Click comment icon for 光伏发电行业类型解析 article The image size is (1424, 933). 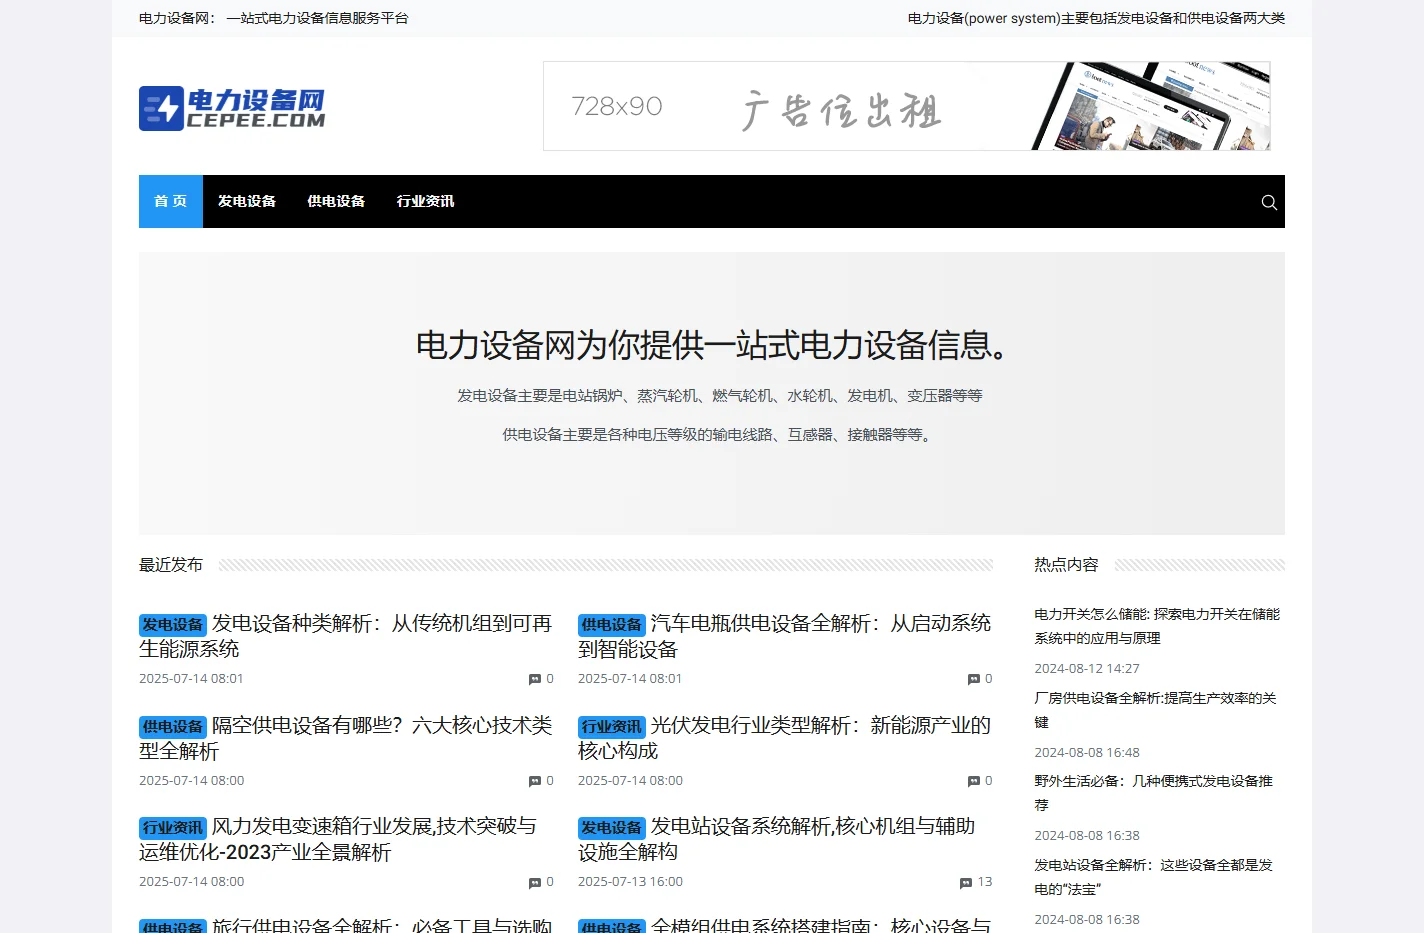(x=974, y=781)
